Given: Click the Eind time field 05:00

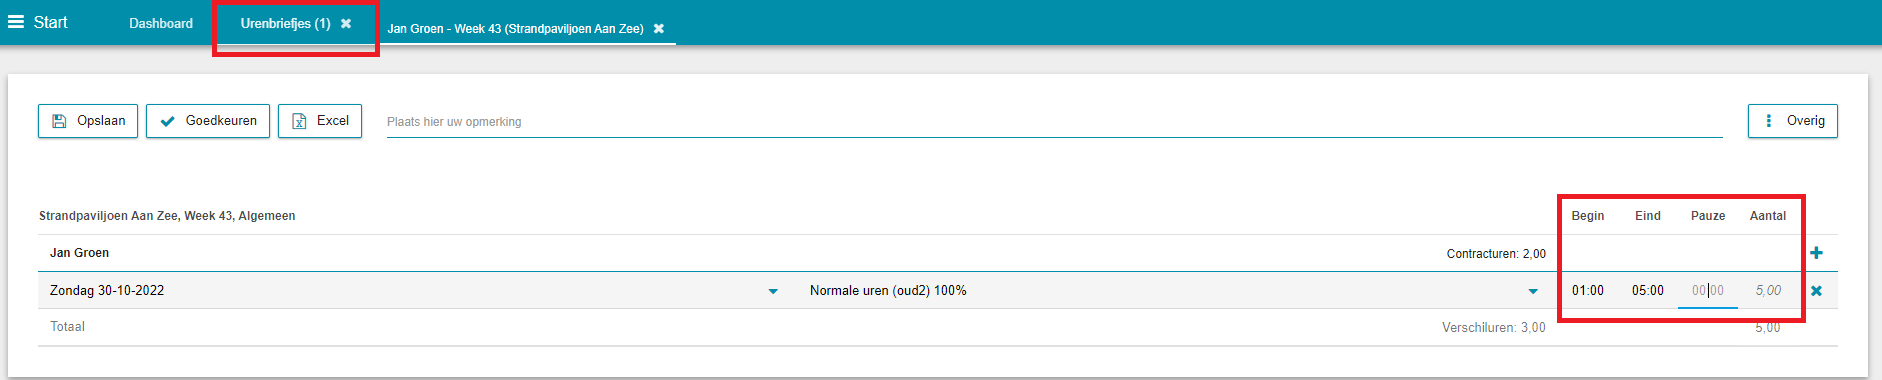Looking at the screenshot, I should coord(1648,291).
